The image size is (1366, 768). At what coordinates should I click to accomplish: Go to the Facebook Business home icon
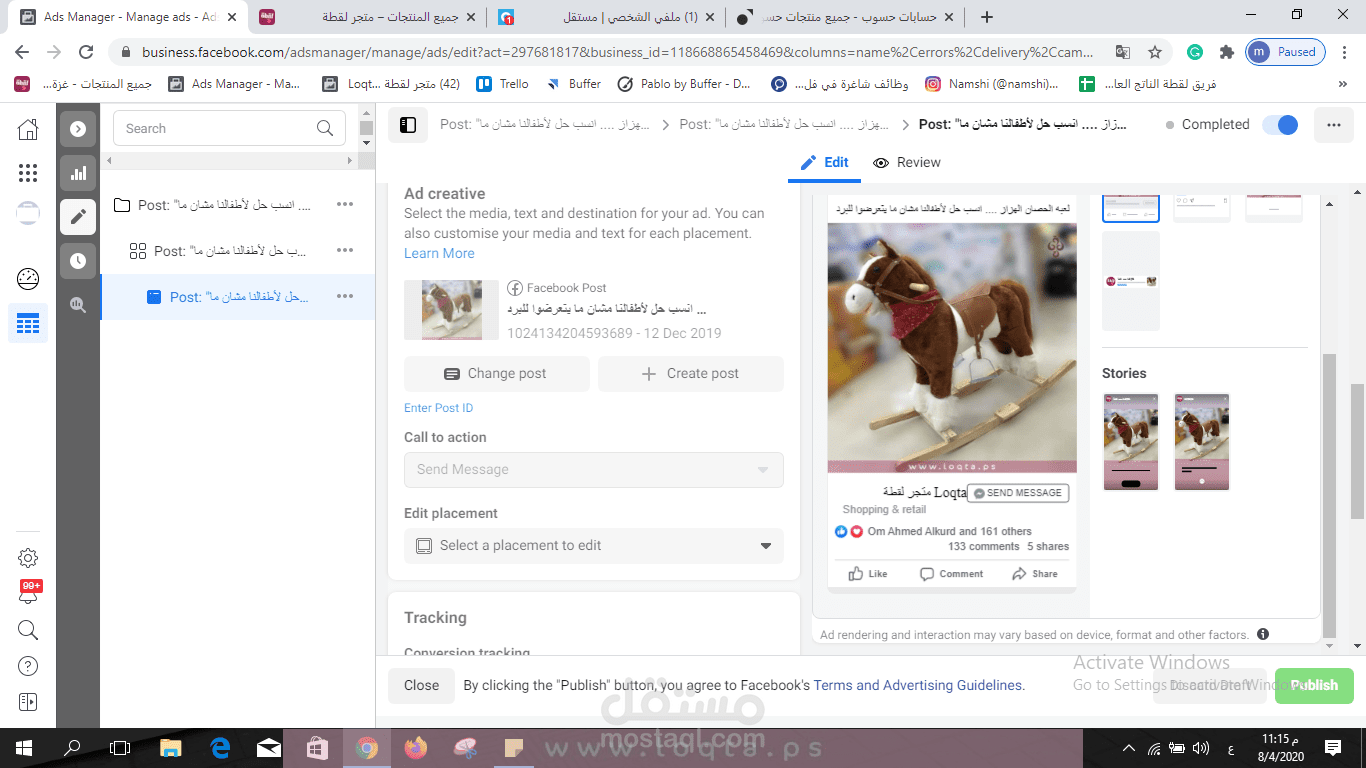[x=28, y=129]
